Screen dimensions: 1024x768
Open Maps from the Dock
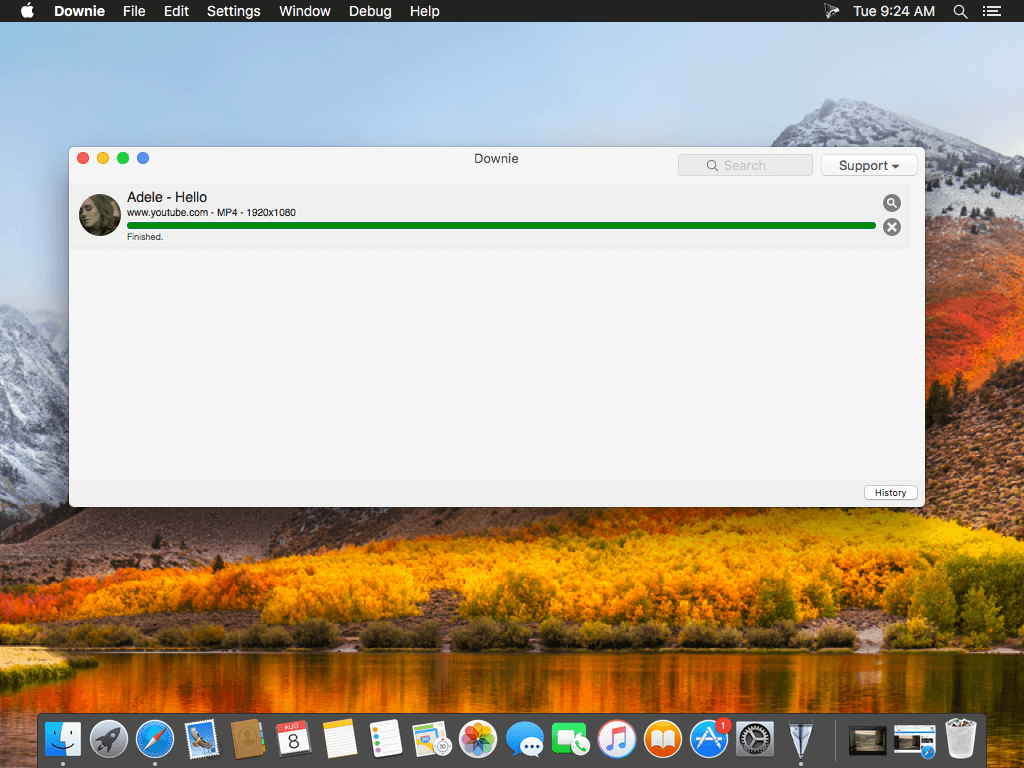[432, 739]
